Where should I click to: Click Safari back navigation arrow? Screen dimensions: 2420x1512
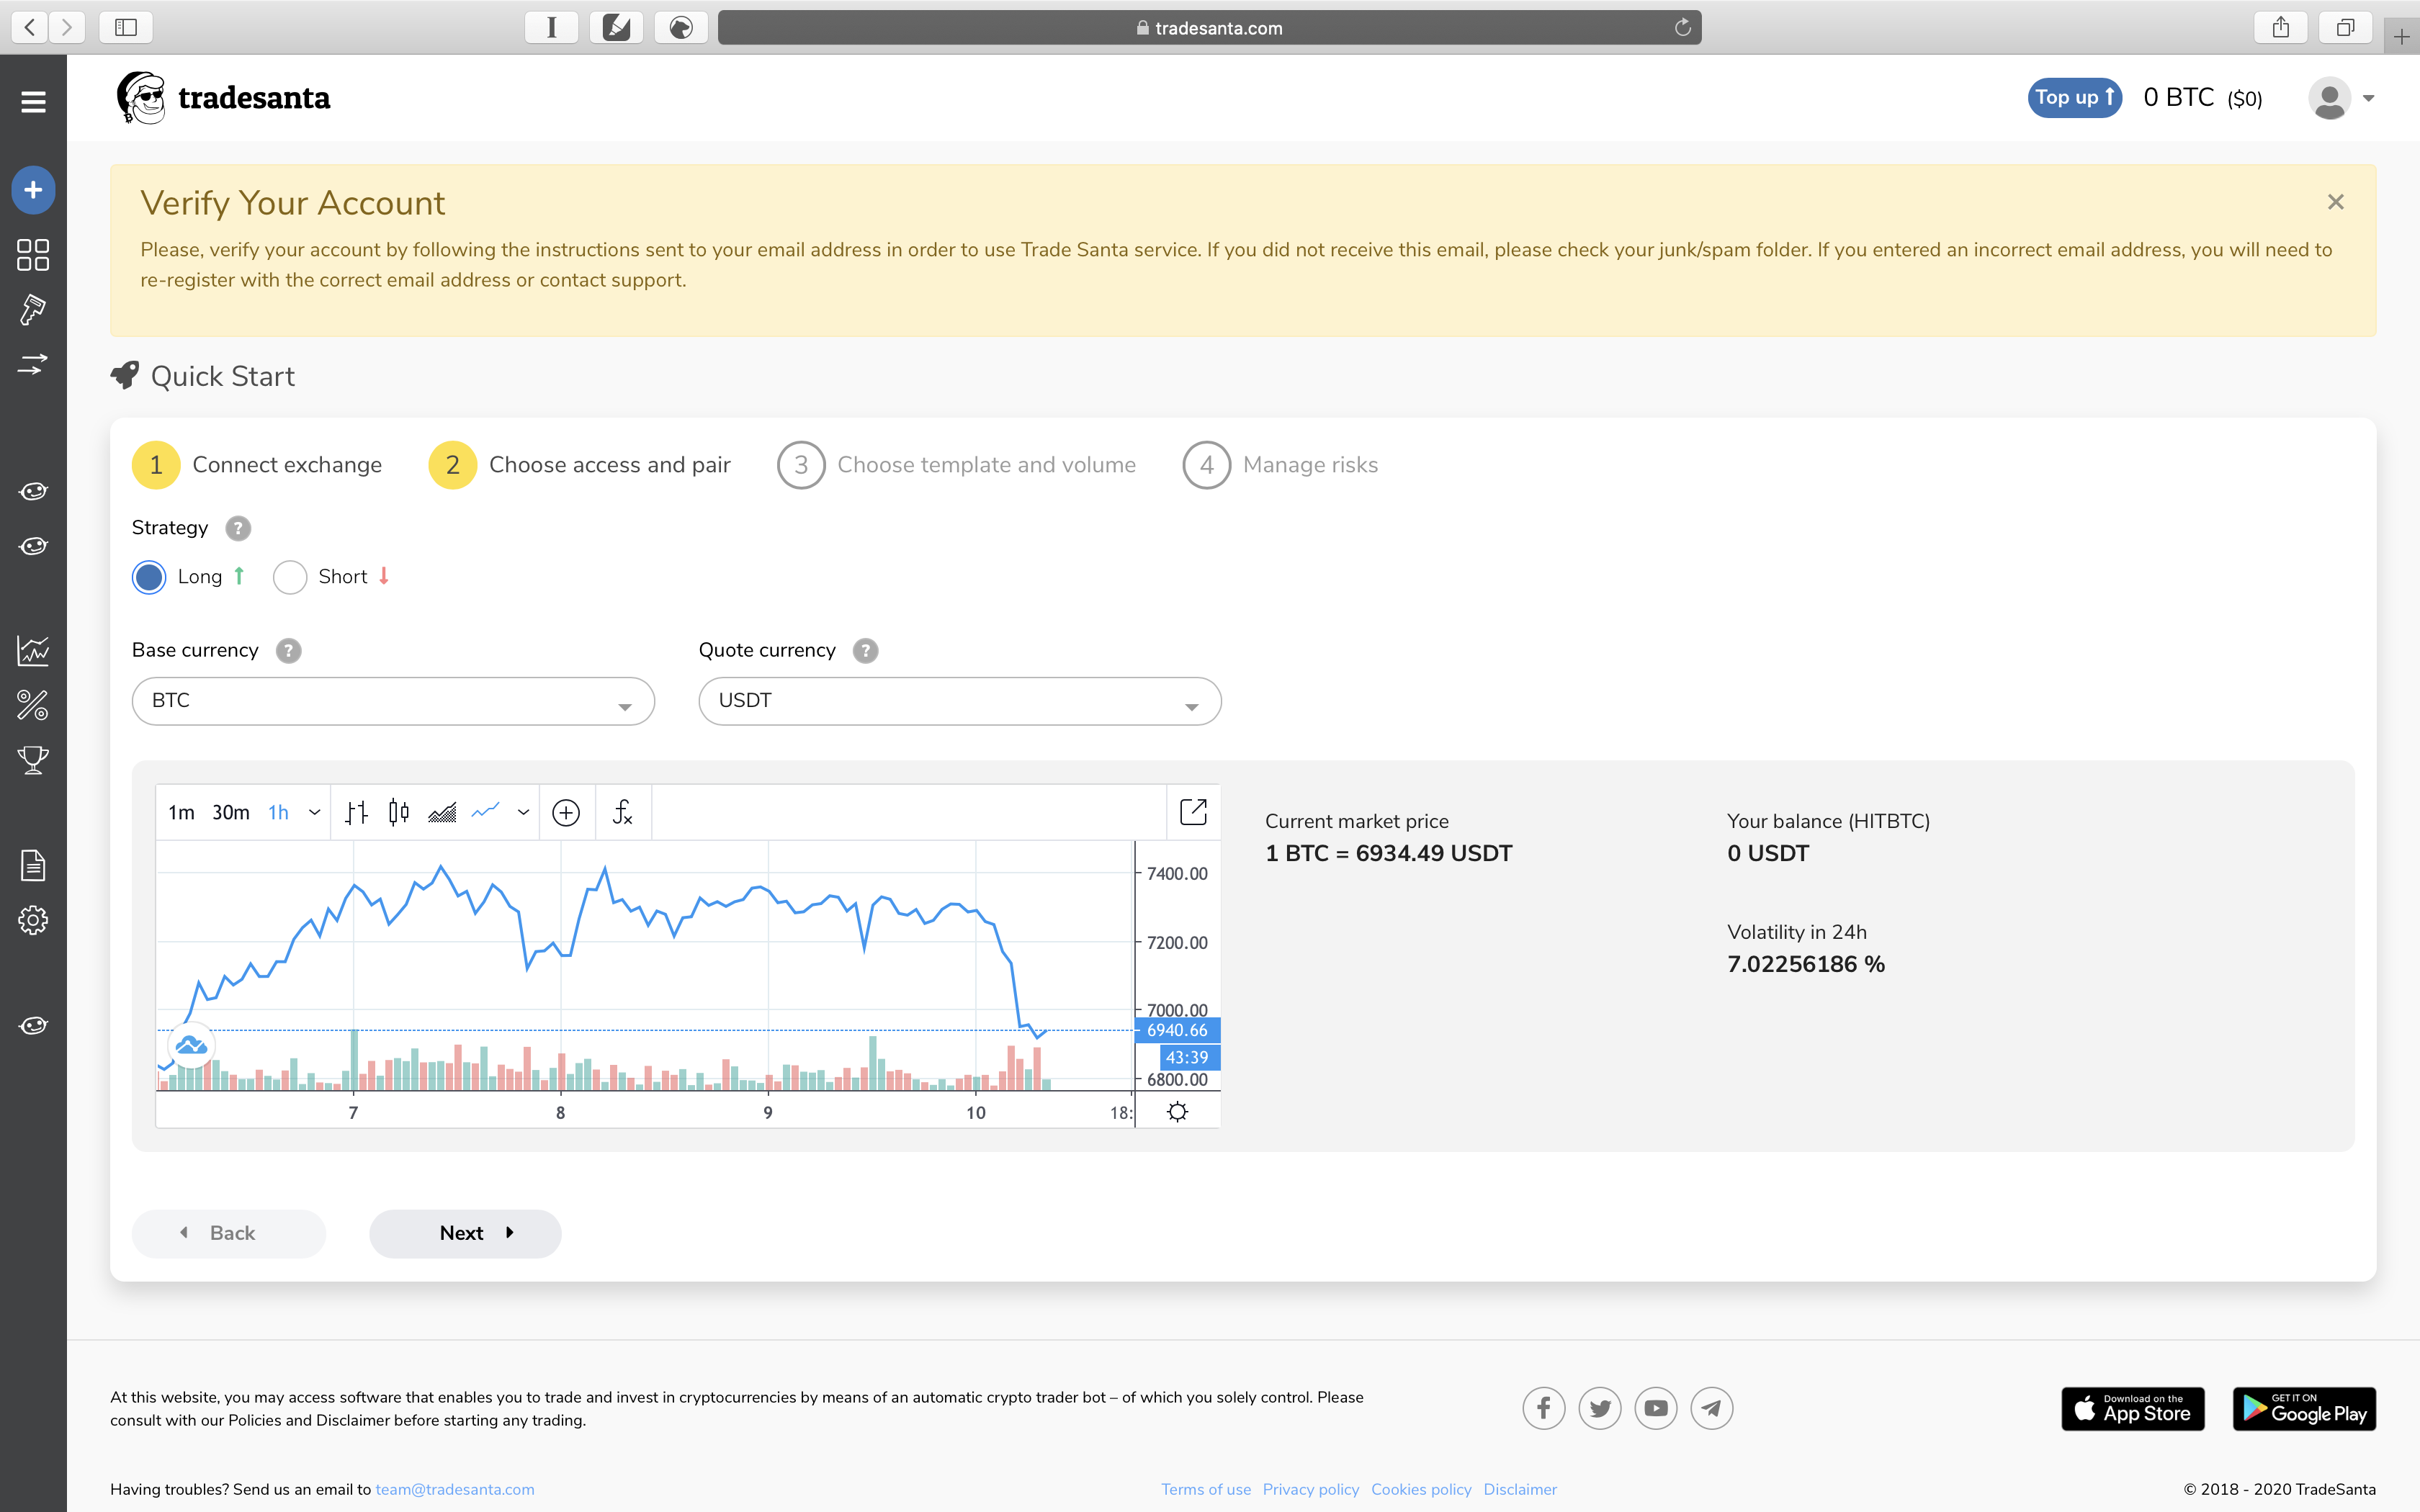point(30,27)
